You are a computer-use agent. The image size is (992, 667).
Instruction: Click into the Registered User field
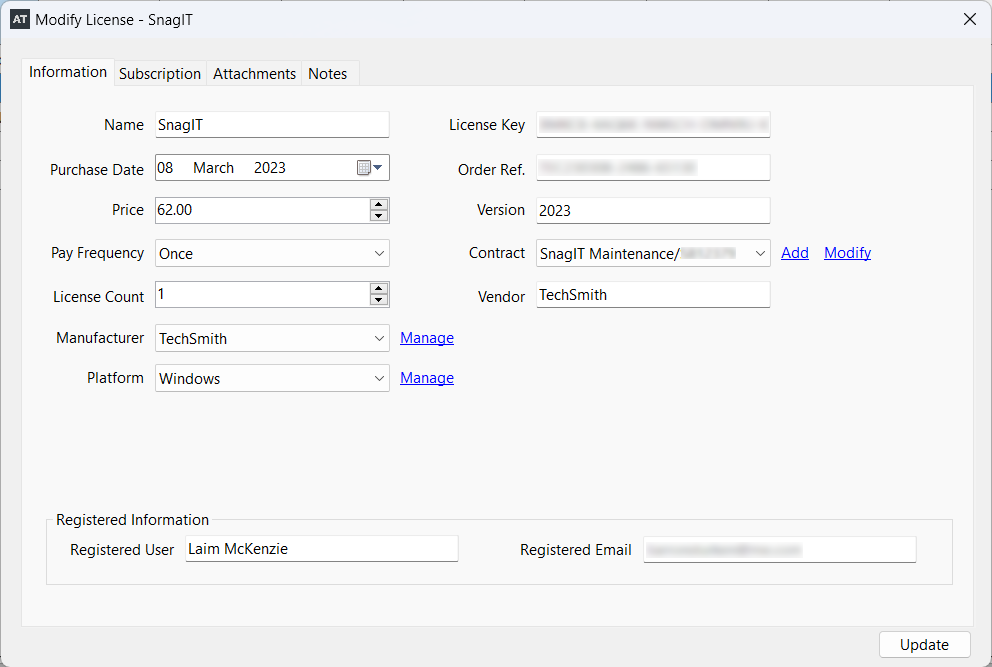click(x=321, y=549)
